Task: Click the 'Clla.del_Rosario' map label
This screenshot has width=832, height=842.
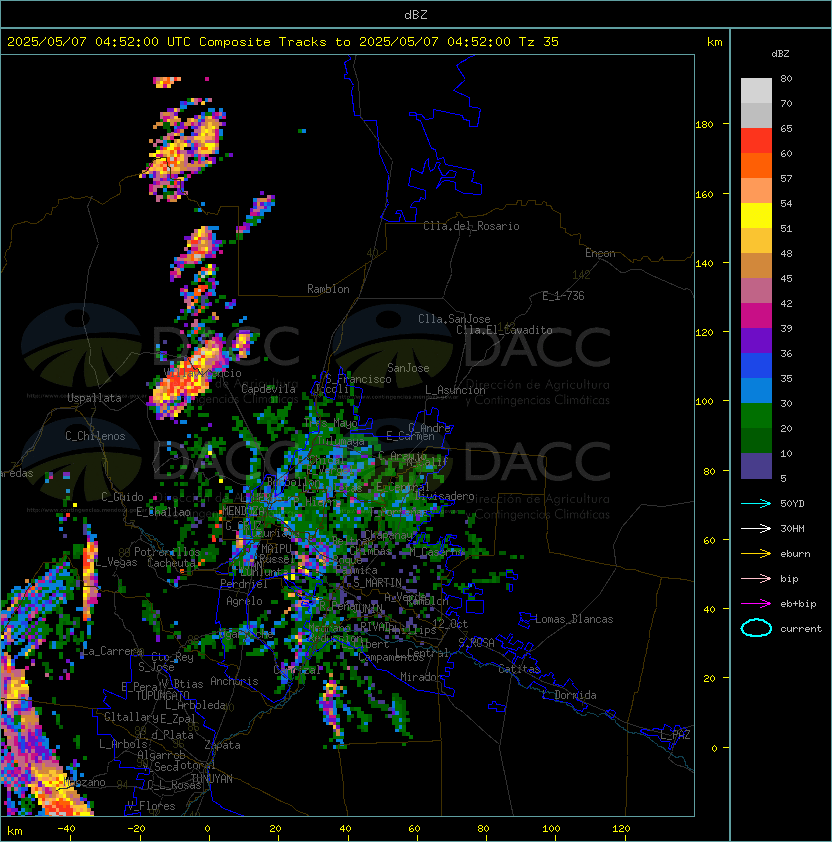Action: coord(471,226)
